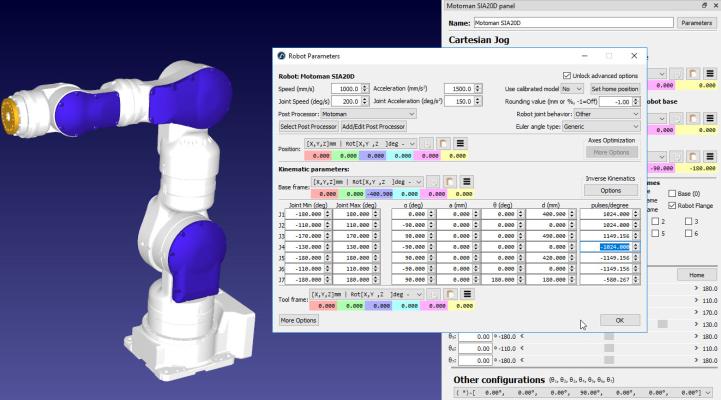Click the copy icon directly below Cartesian Jog heading
721x400 pixels.
tap(676, 74)
